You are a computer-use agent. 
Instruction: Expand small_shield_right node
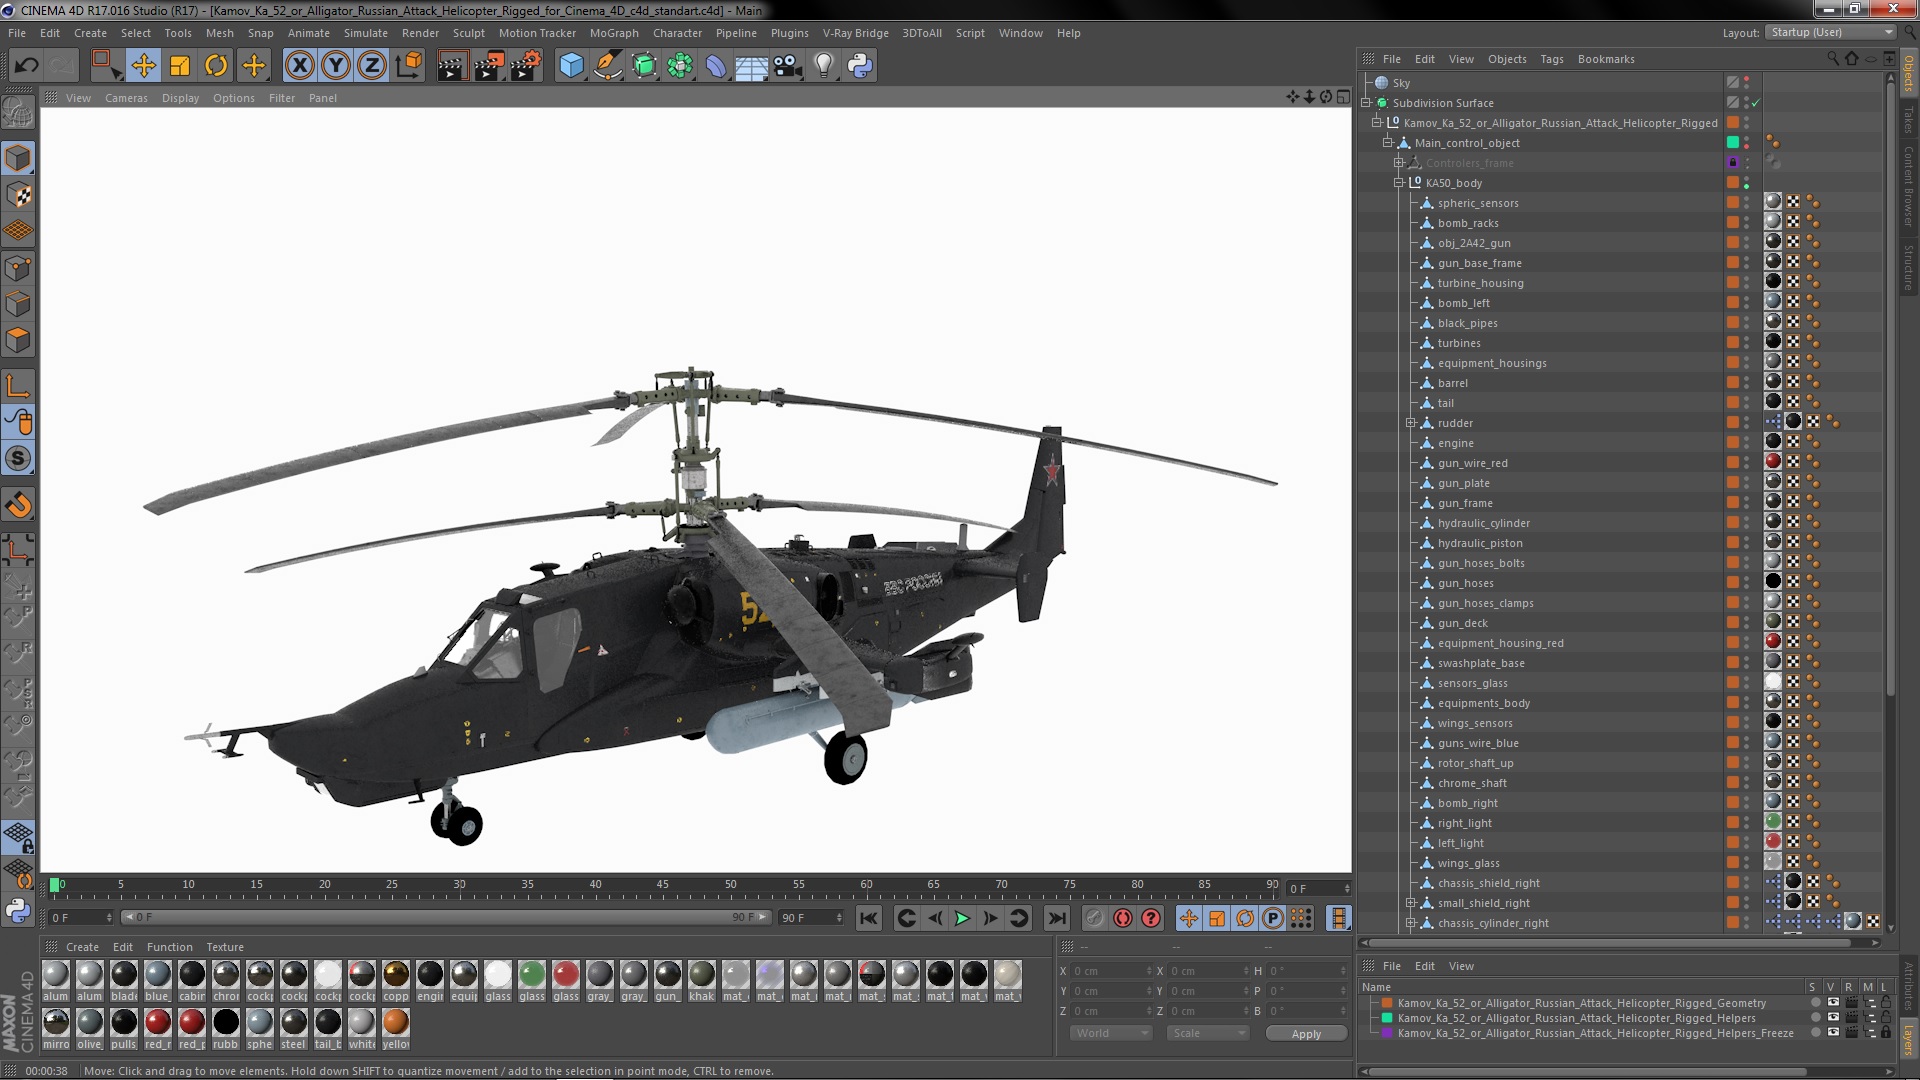pyautogui.click(x=1411, y=903)
